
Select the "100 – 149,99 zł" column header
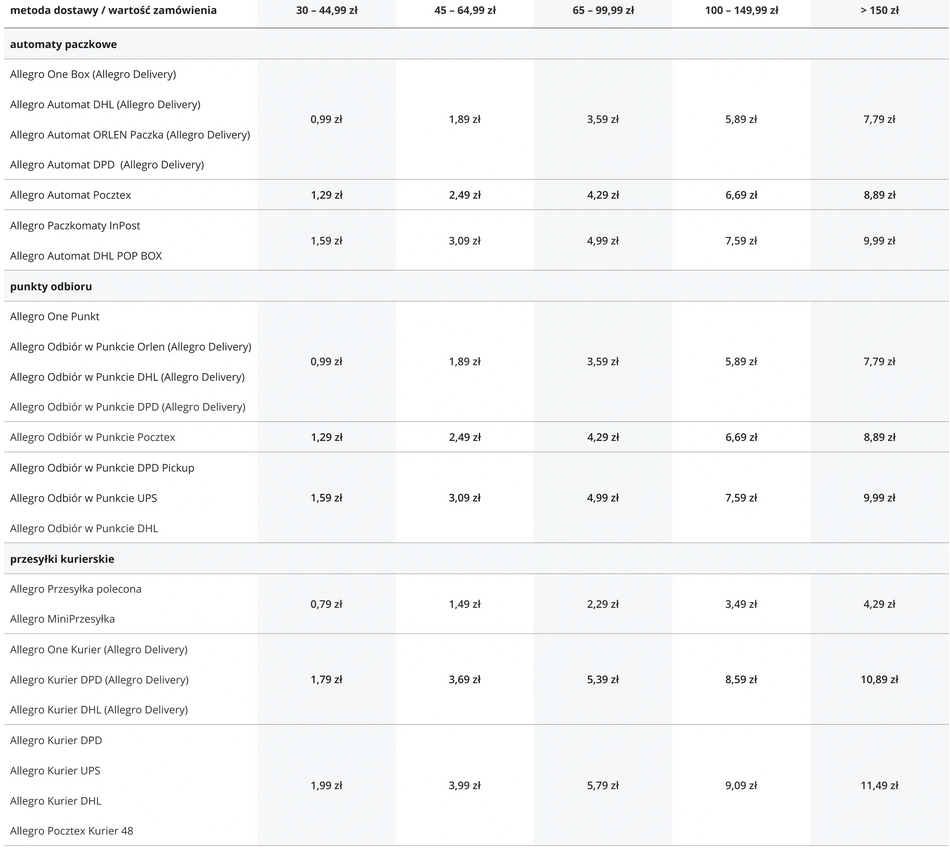click(741, 10)
